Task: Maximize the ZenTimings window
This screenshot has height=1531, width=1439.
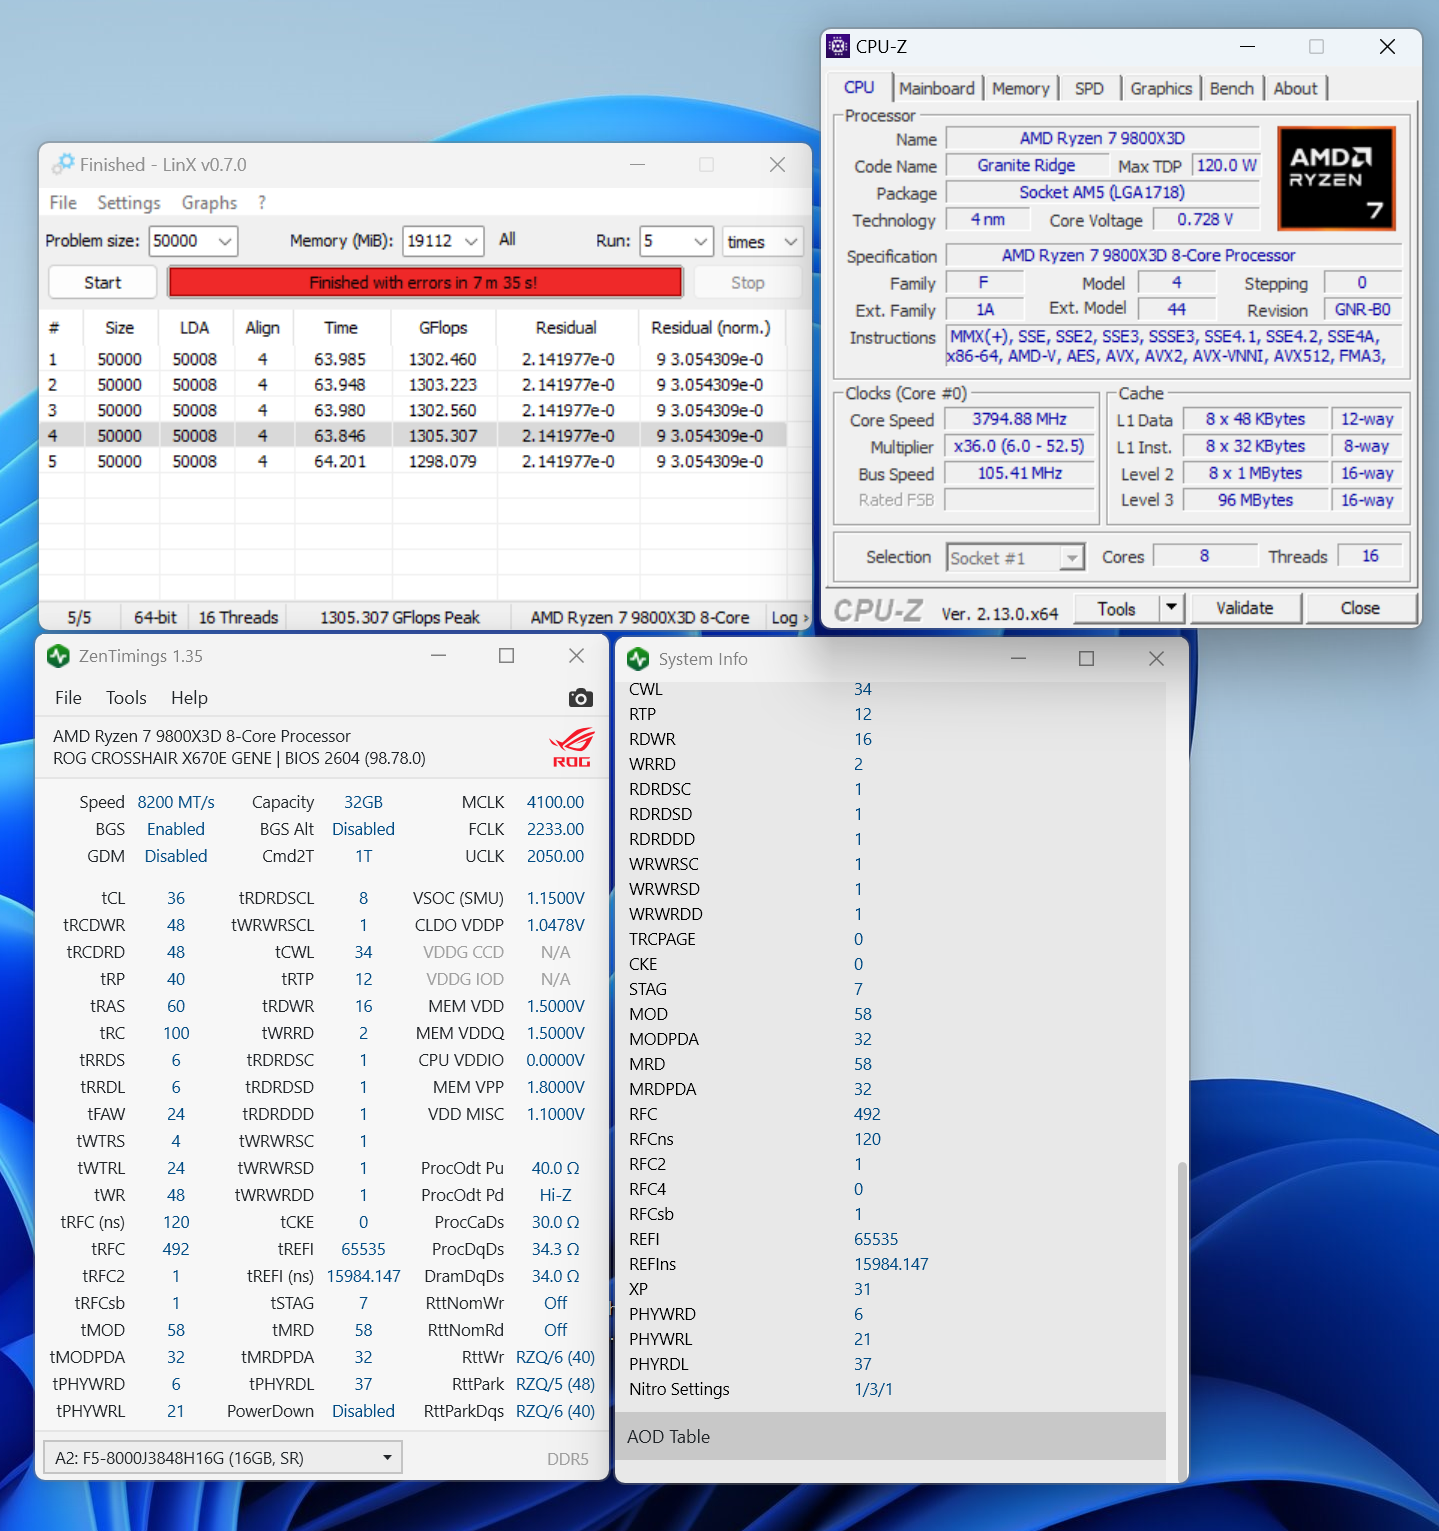Action: click(x=507, y=656)
